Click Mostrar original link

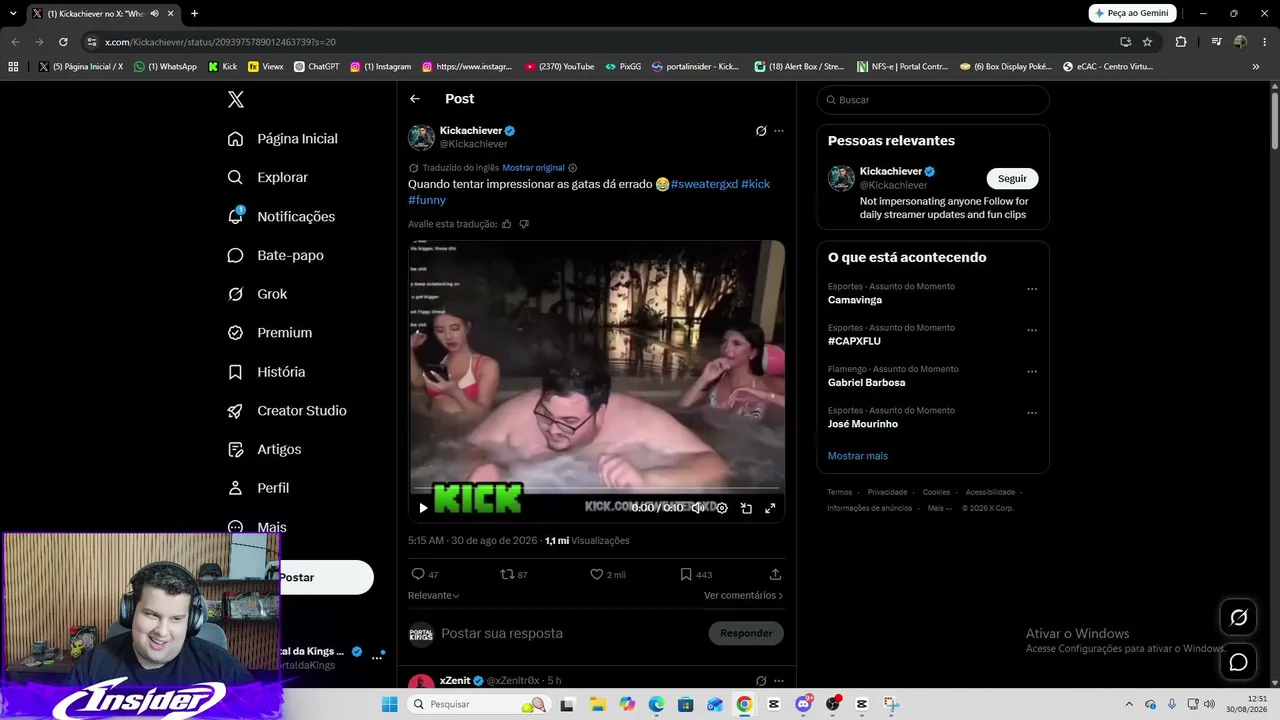pyautogui.click(x=533, y=168)
